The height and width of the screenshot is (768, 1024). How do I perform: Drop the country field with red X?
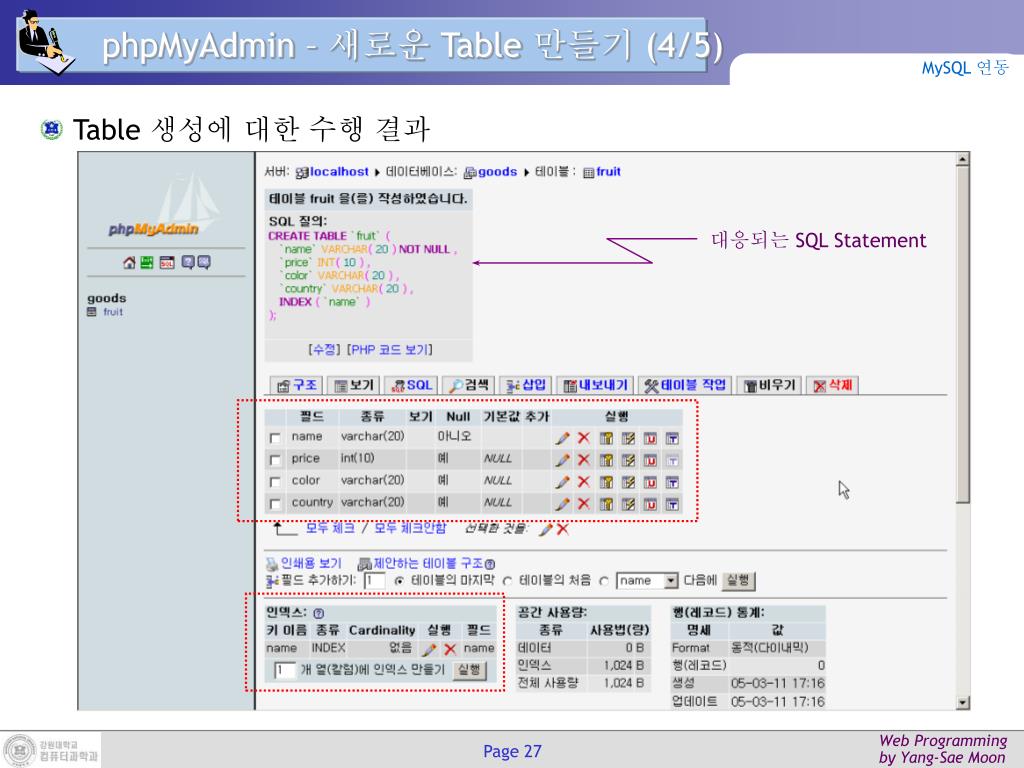pos(584,504)
